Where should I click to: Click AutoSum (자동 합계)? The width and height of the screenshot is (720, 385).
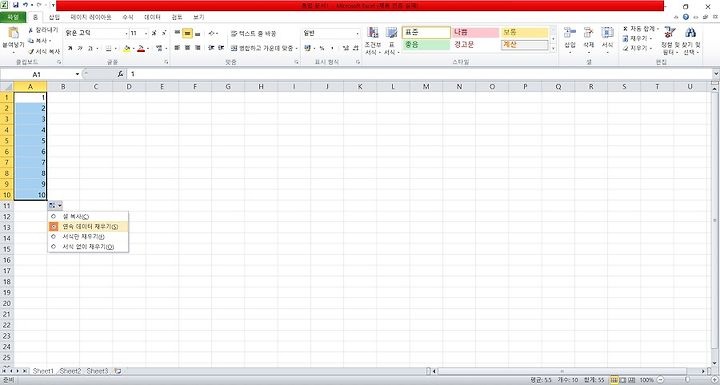pos(640,29)
